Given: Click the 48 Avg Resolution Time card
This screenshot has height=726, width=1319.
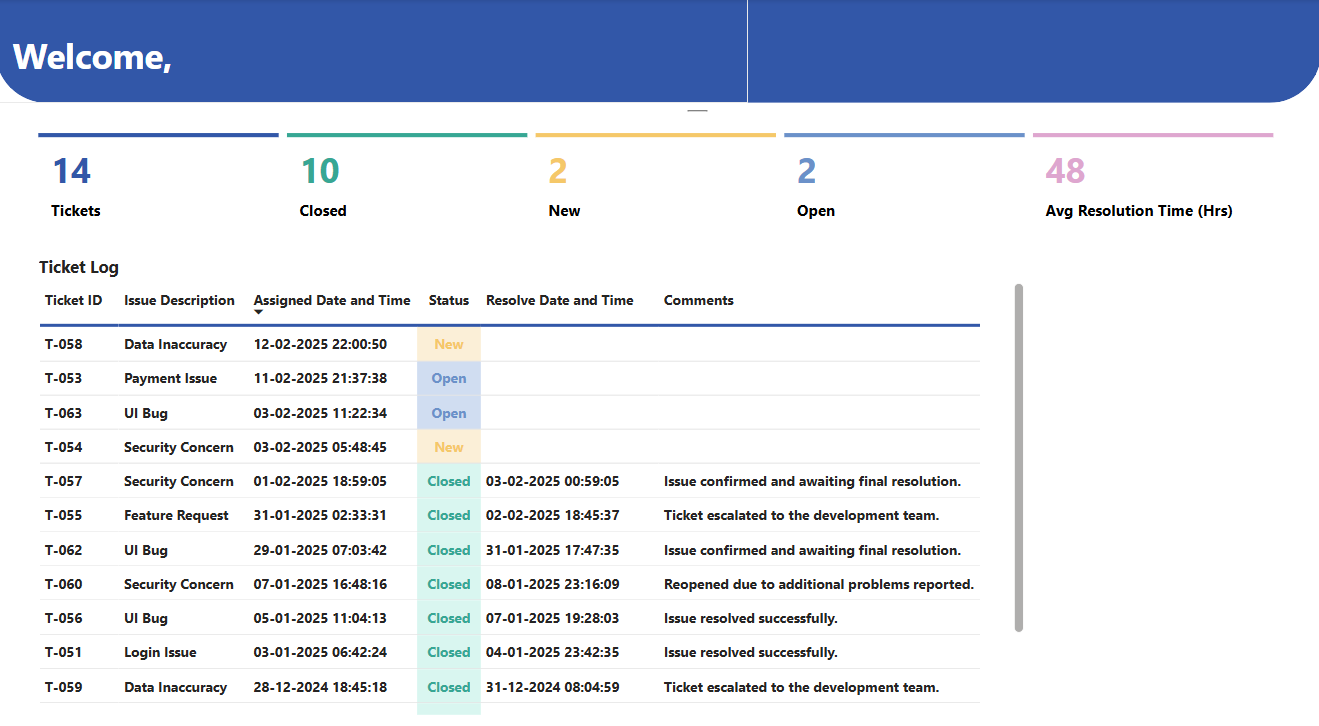Looking at the screenshot, I should coord(1152,180).
